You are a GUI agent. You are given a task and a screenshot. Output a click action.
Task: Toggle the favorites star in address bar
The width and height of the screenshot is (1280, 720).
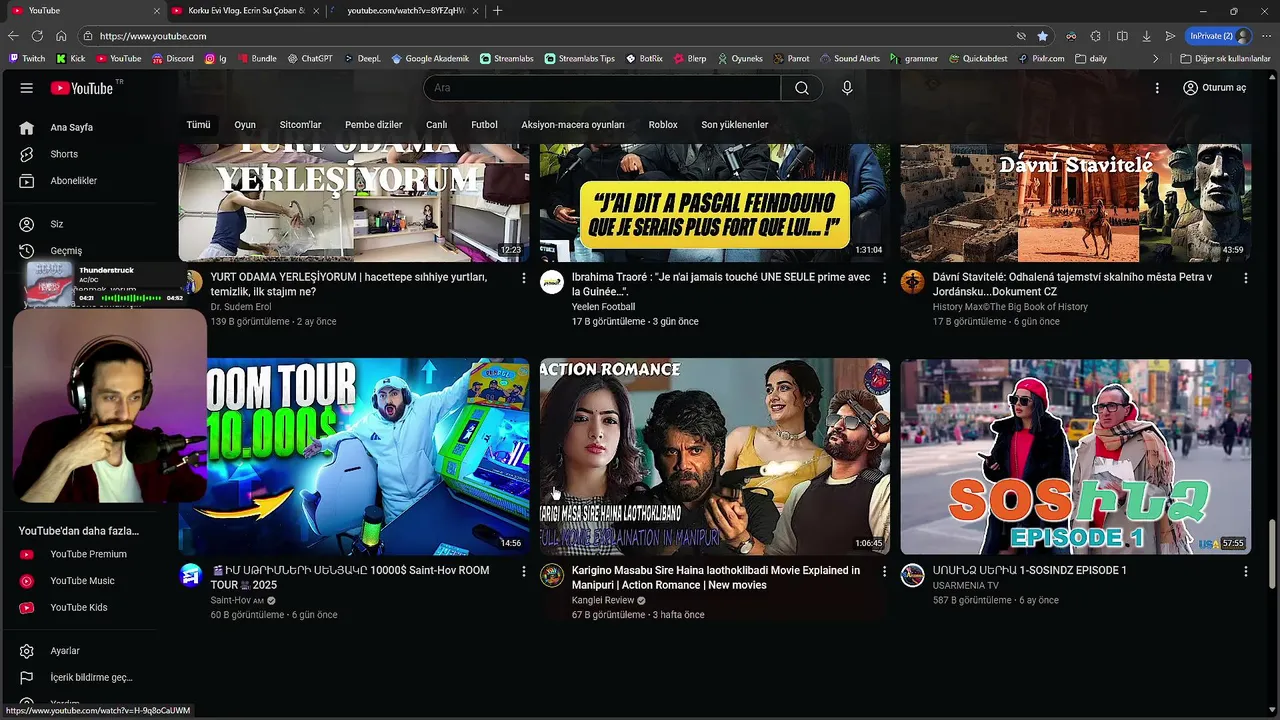[1043, 36]
